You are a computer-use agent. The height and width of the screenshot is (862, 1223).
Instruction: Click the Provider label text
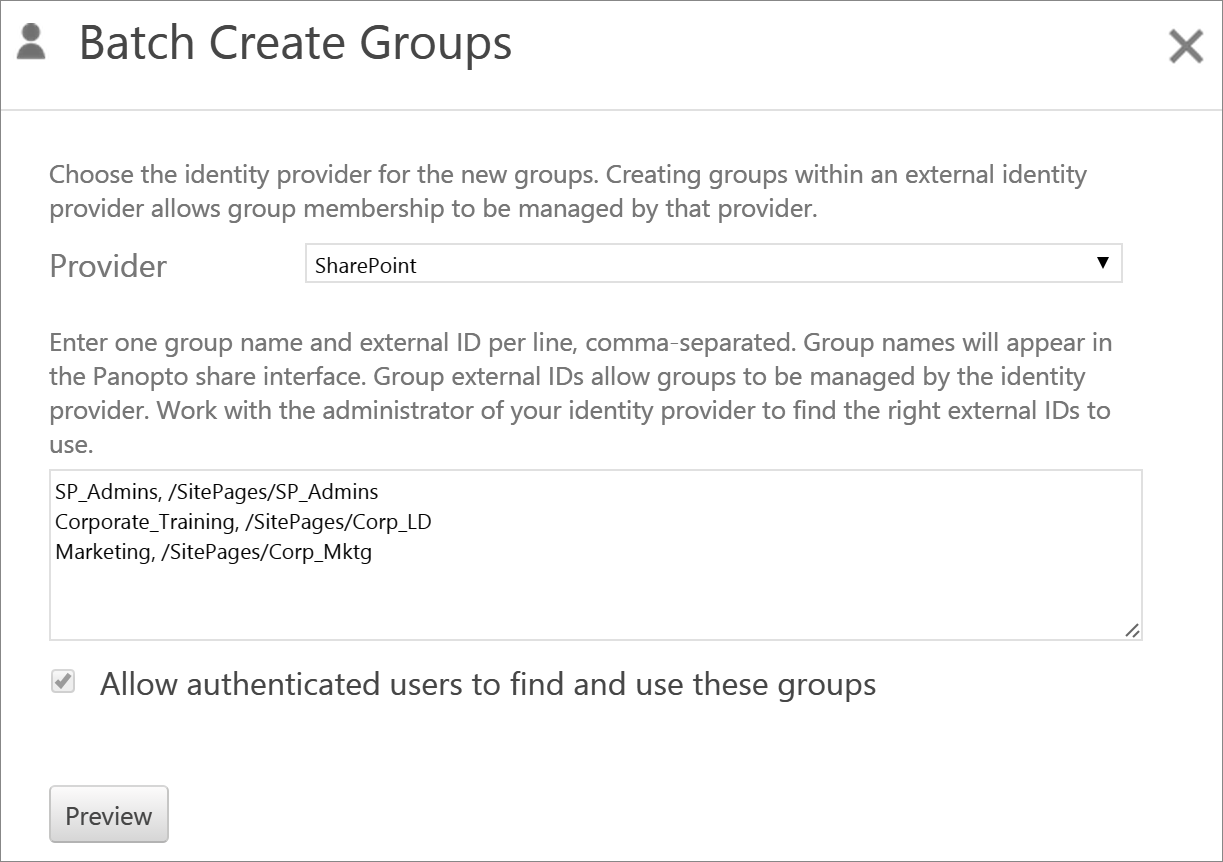click(108, 266)
